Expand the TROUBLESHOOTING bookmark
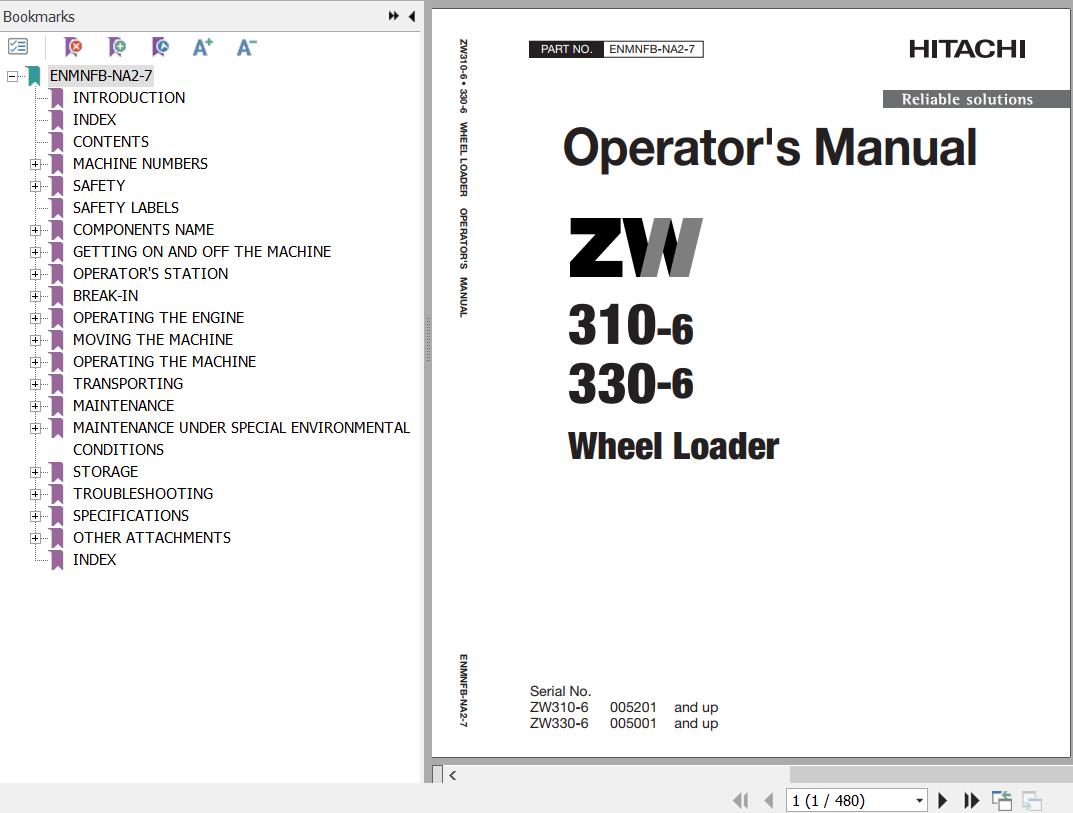1073x813 pixels. pyautogui.click(x=35, y=494)
